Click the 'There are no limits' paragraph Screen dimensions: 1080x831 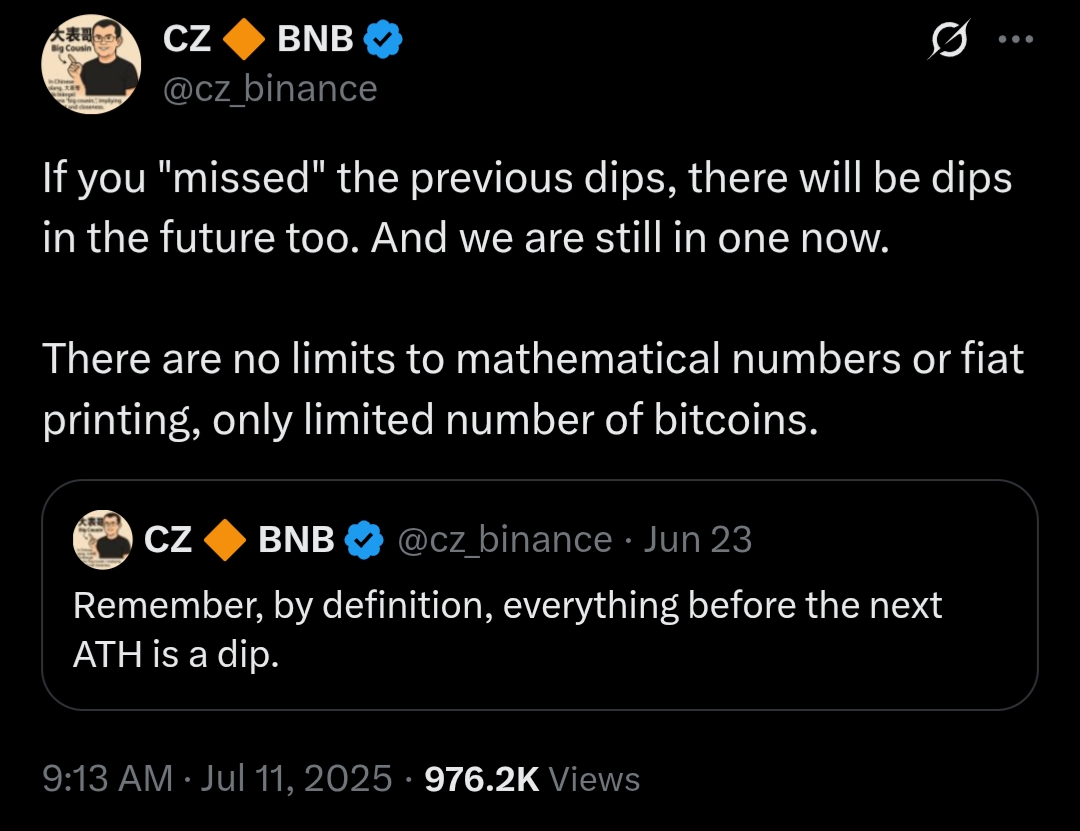click(533, 389)
